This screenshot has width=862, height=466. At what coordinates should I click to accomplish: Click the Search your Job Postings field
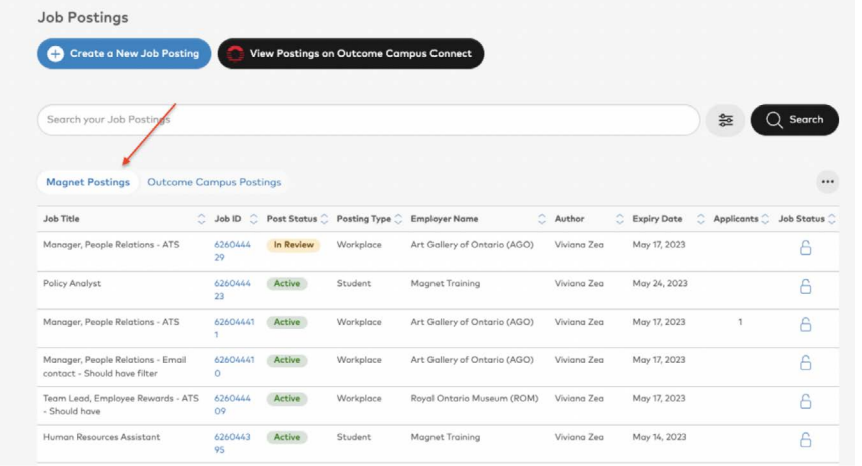click(x=367, y=120)
